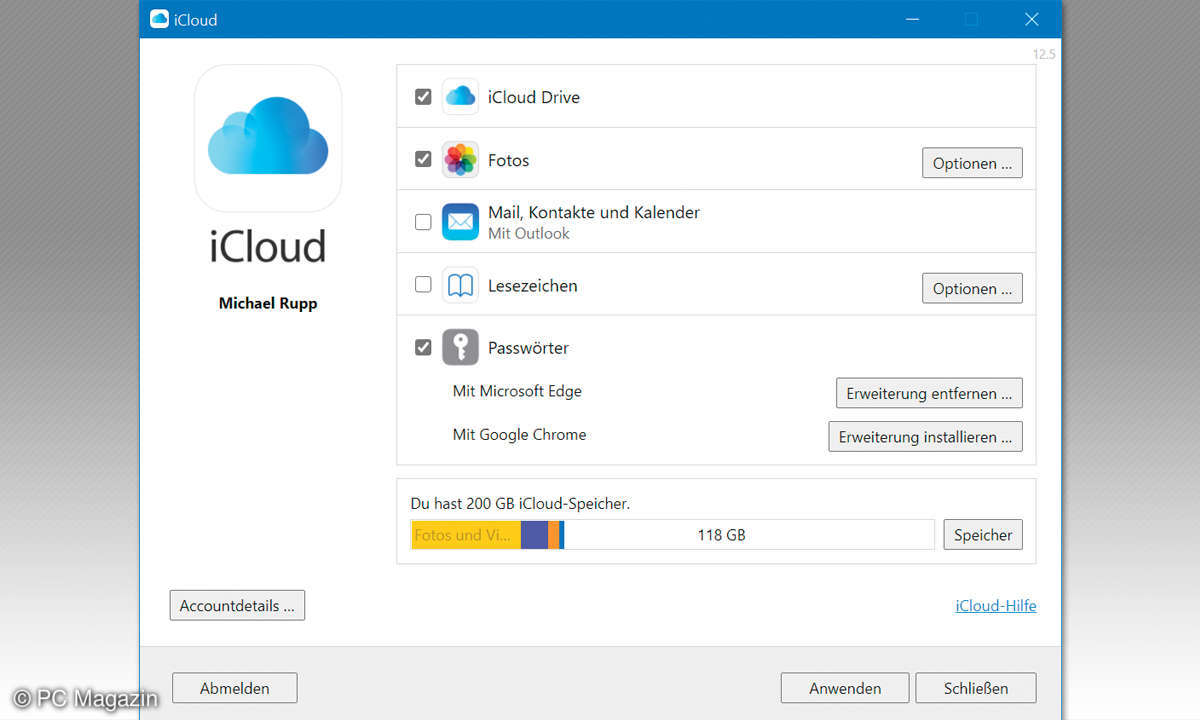
Task: Enable Mail, Kontakte und Kalender checkbox
Action: (423, 222)
